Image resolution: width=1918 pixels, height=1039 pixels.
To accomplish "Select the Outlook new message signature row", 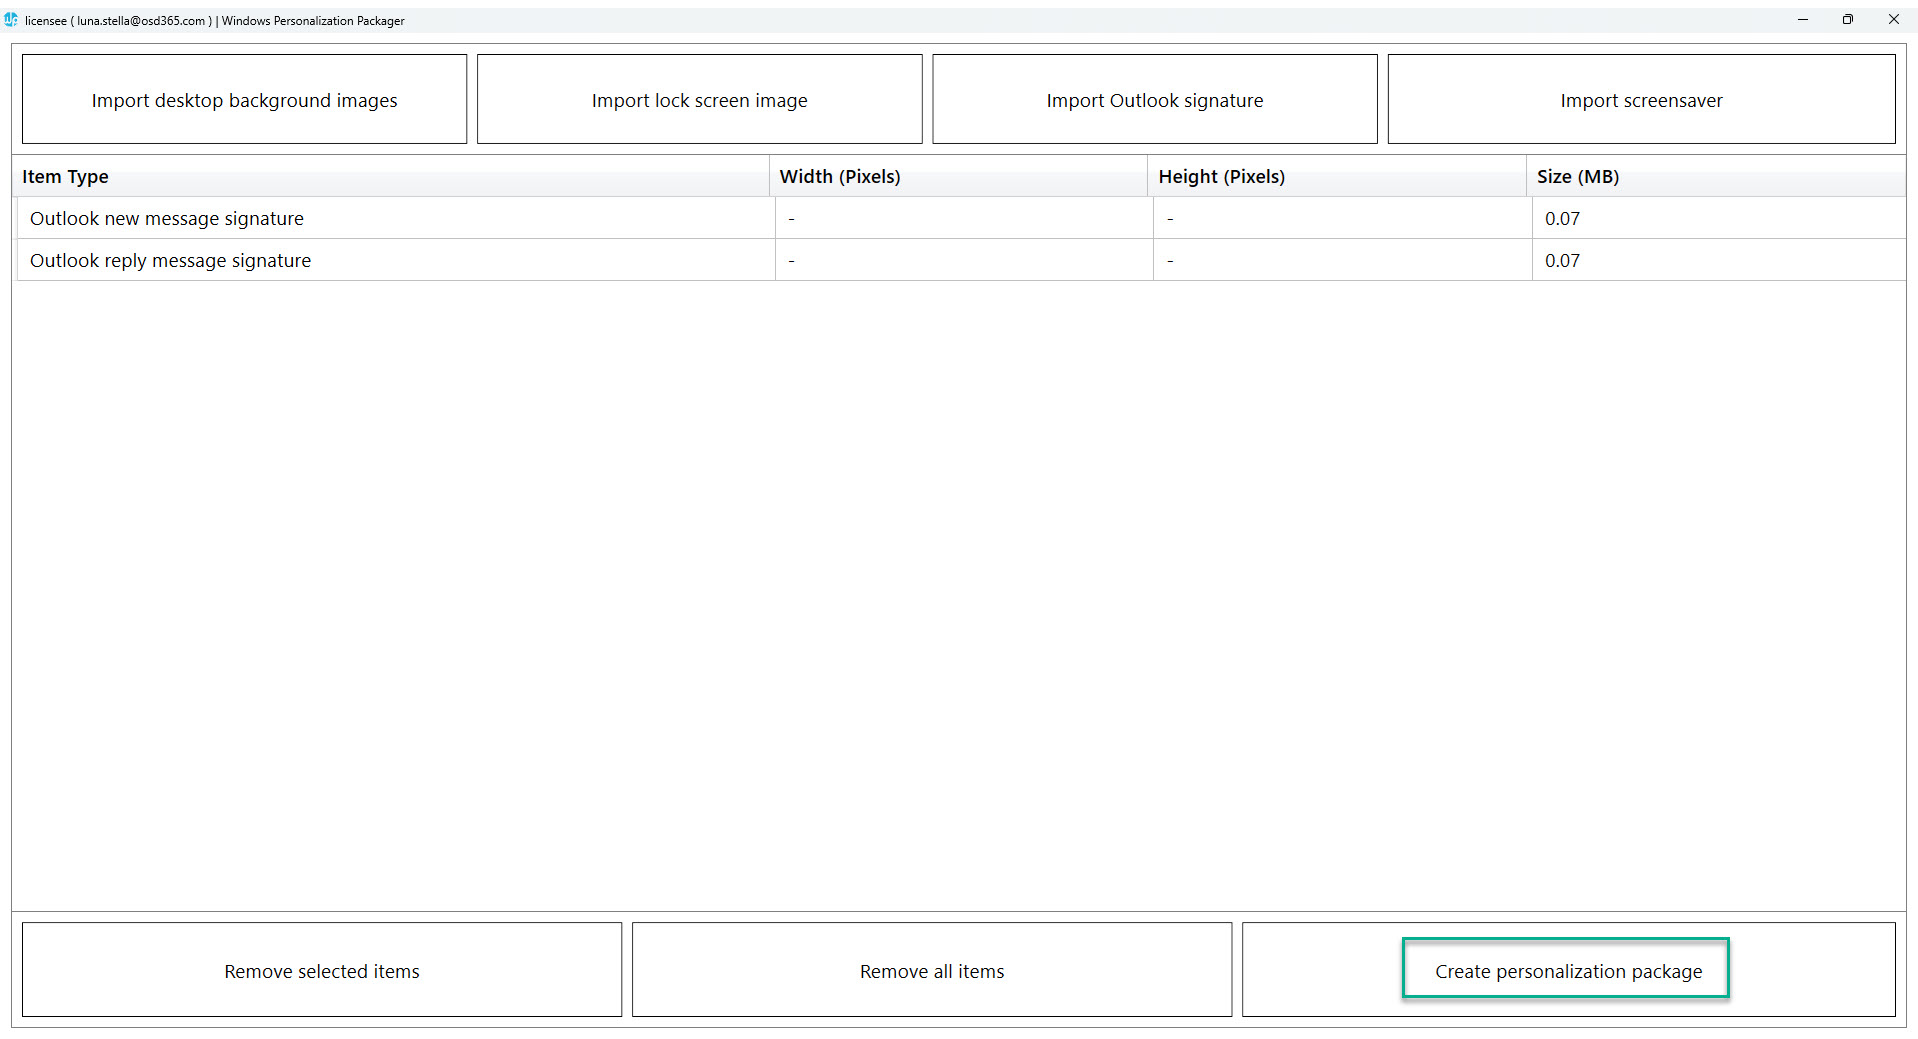I will 167,218.
